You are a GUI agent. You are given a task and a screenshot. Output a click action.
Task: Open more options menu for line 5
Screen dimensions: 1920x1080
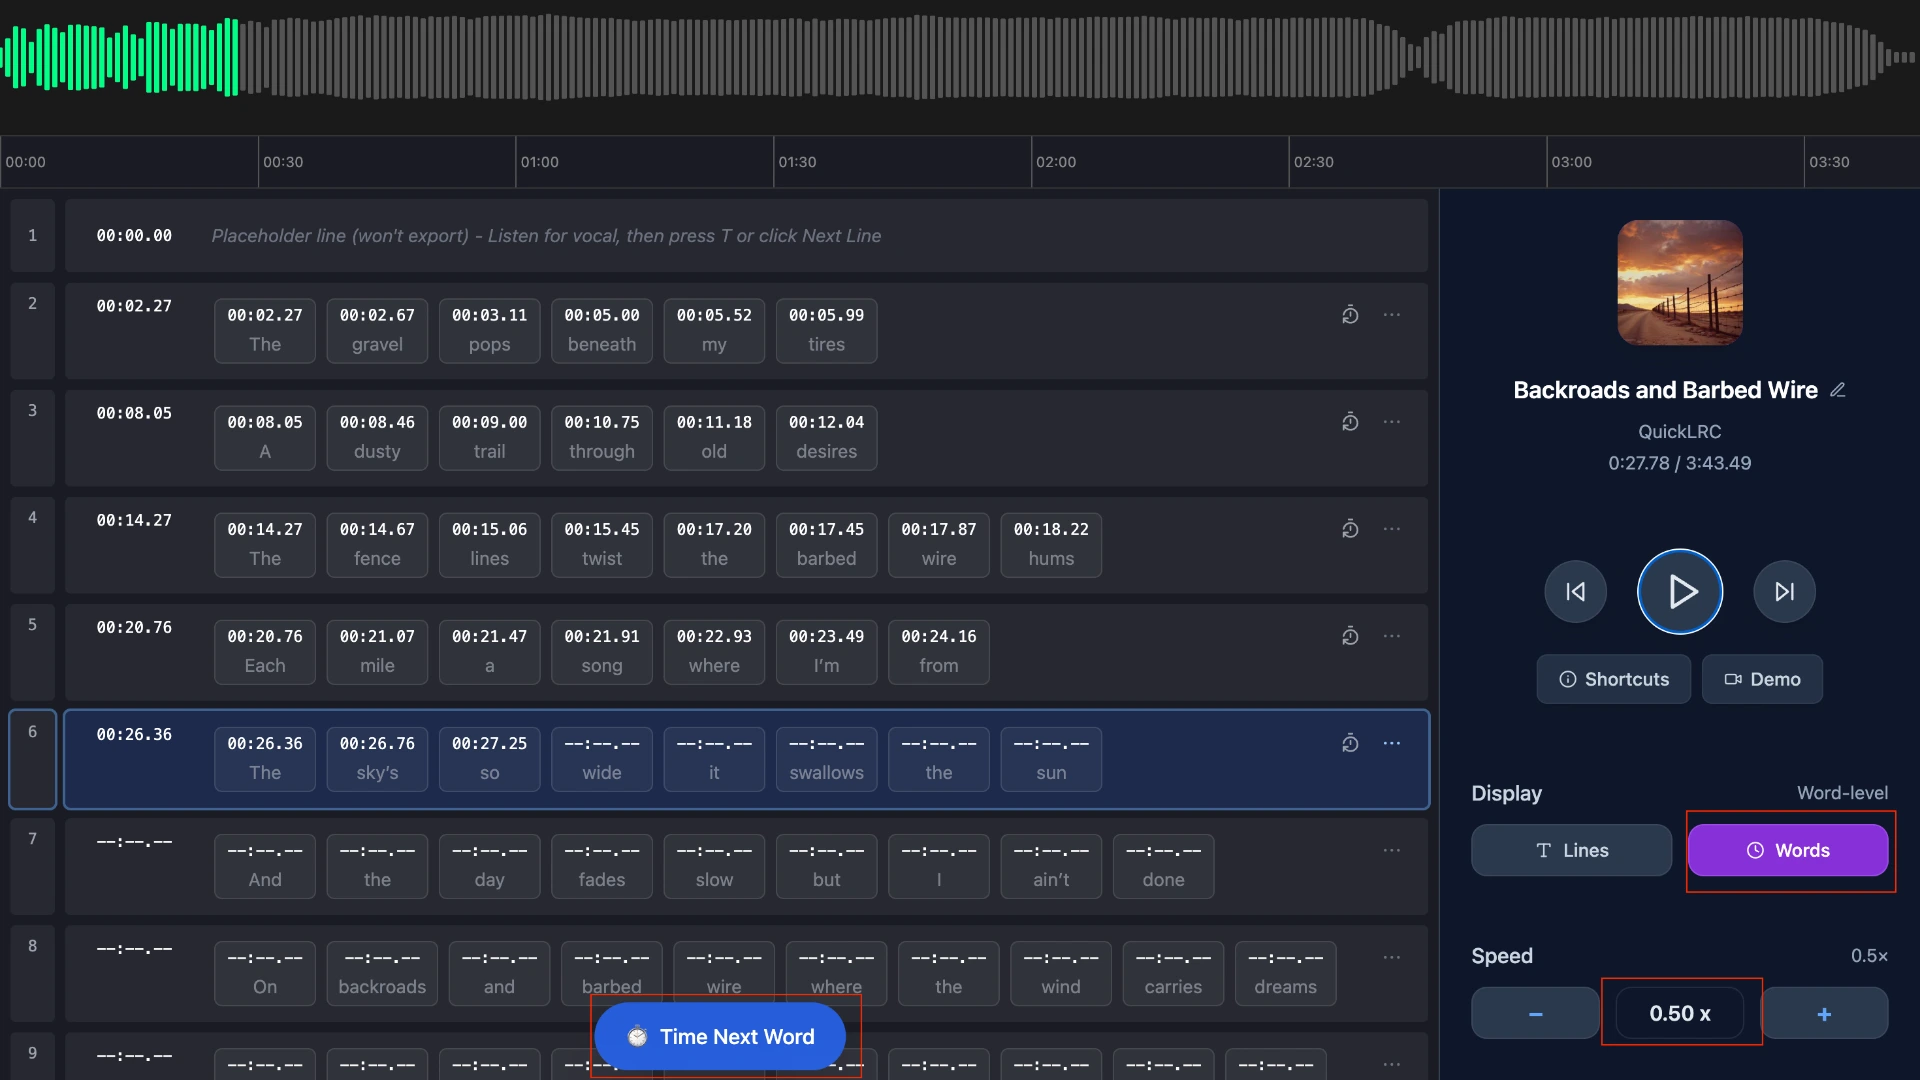1392,636
